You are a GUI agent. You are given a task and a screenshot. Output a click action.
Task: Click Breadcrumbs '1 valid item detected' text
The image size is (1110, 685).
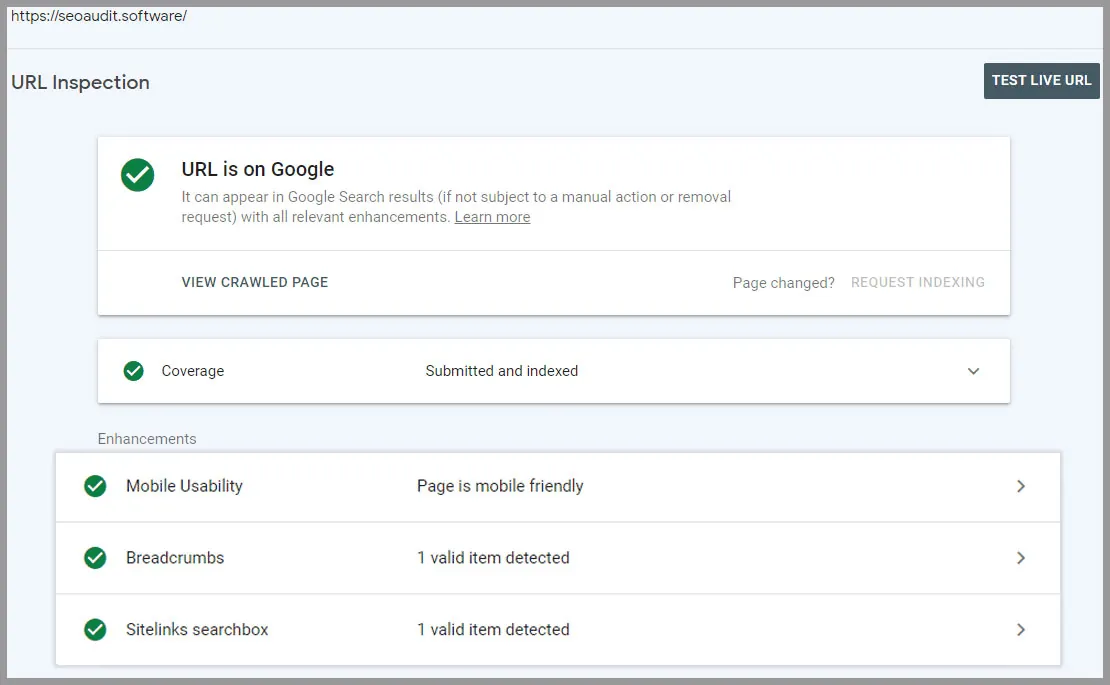(x=493, y=558)
